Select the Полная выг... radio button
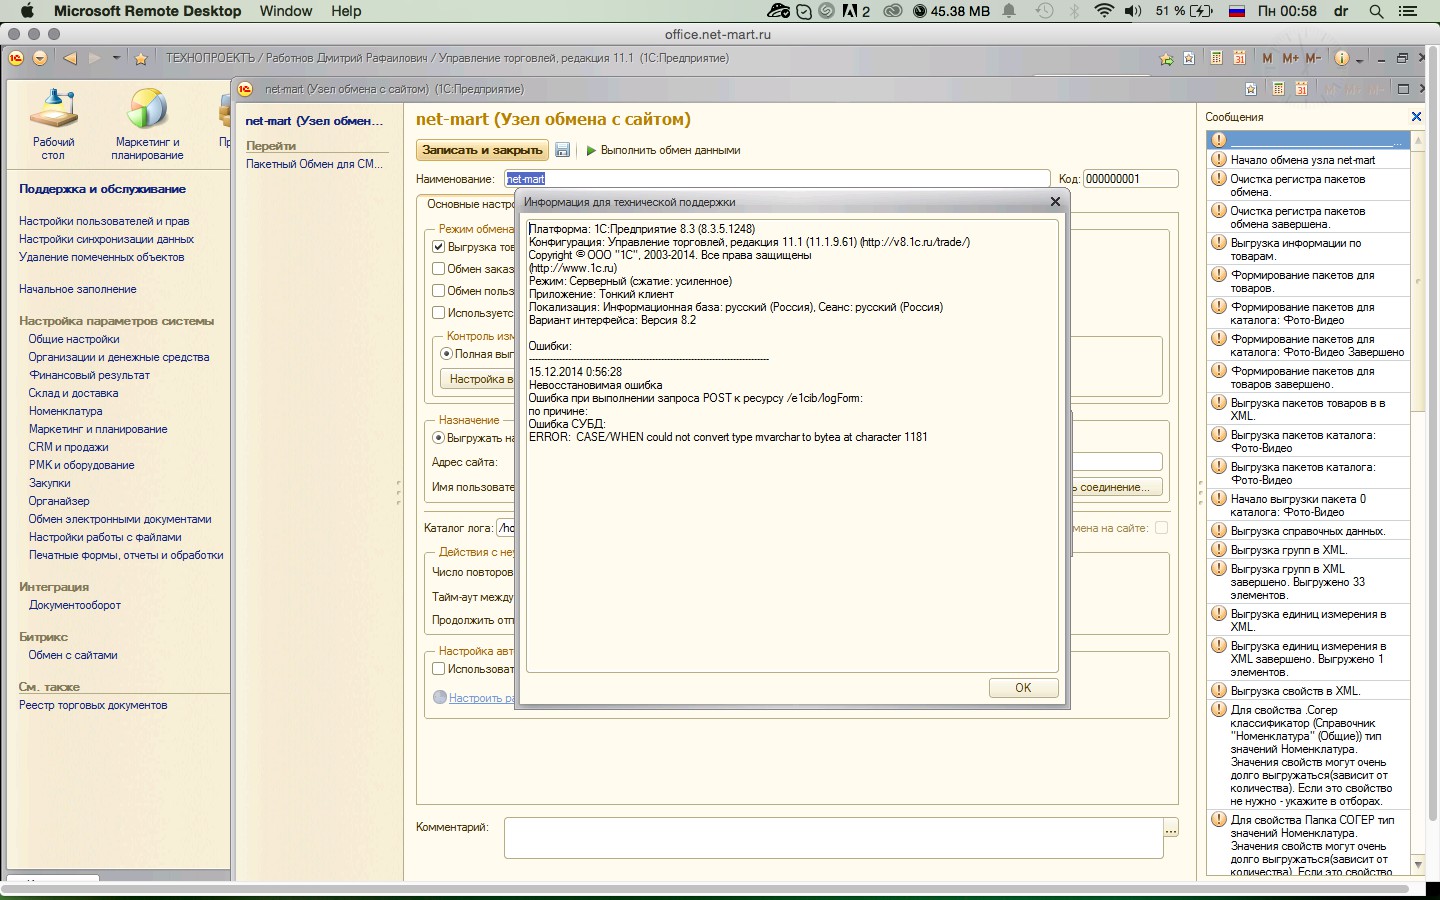 point(446,354)
